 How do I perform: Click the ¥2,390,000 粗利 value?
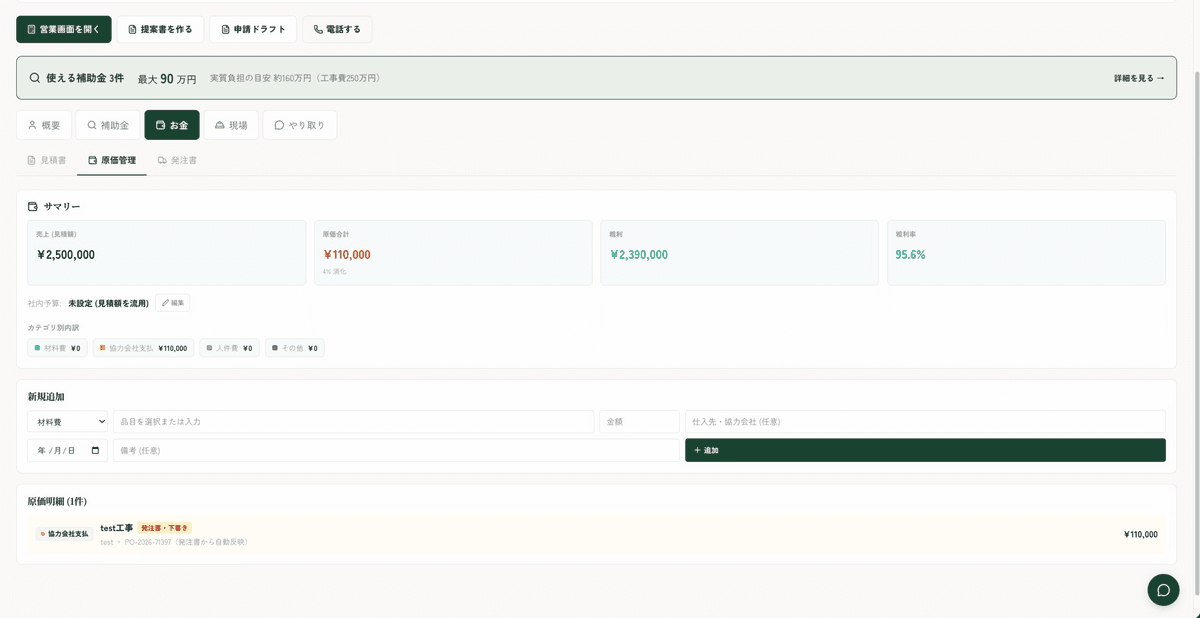point(639,255)
